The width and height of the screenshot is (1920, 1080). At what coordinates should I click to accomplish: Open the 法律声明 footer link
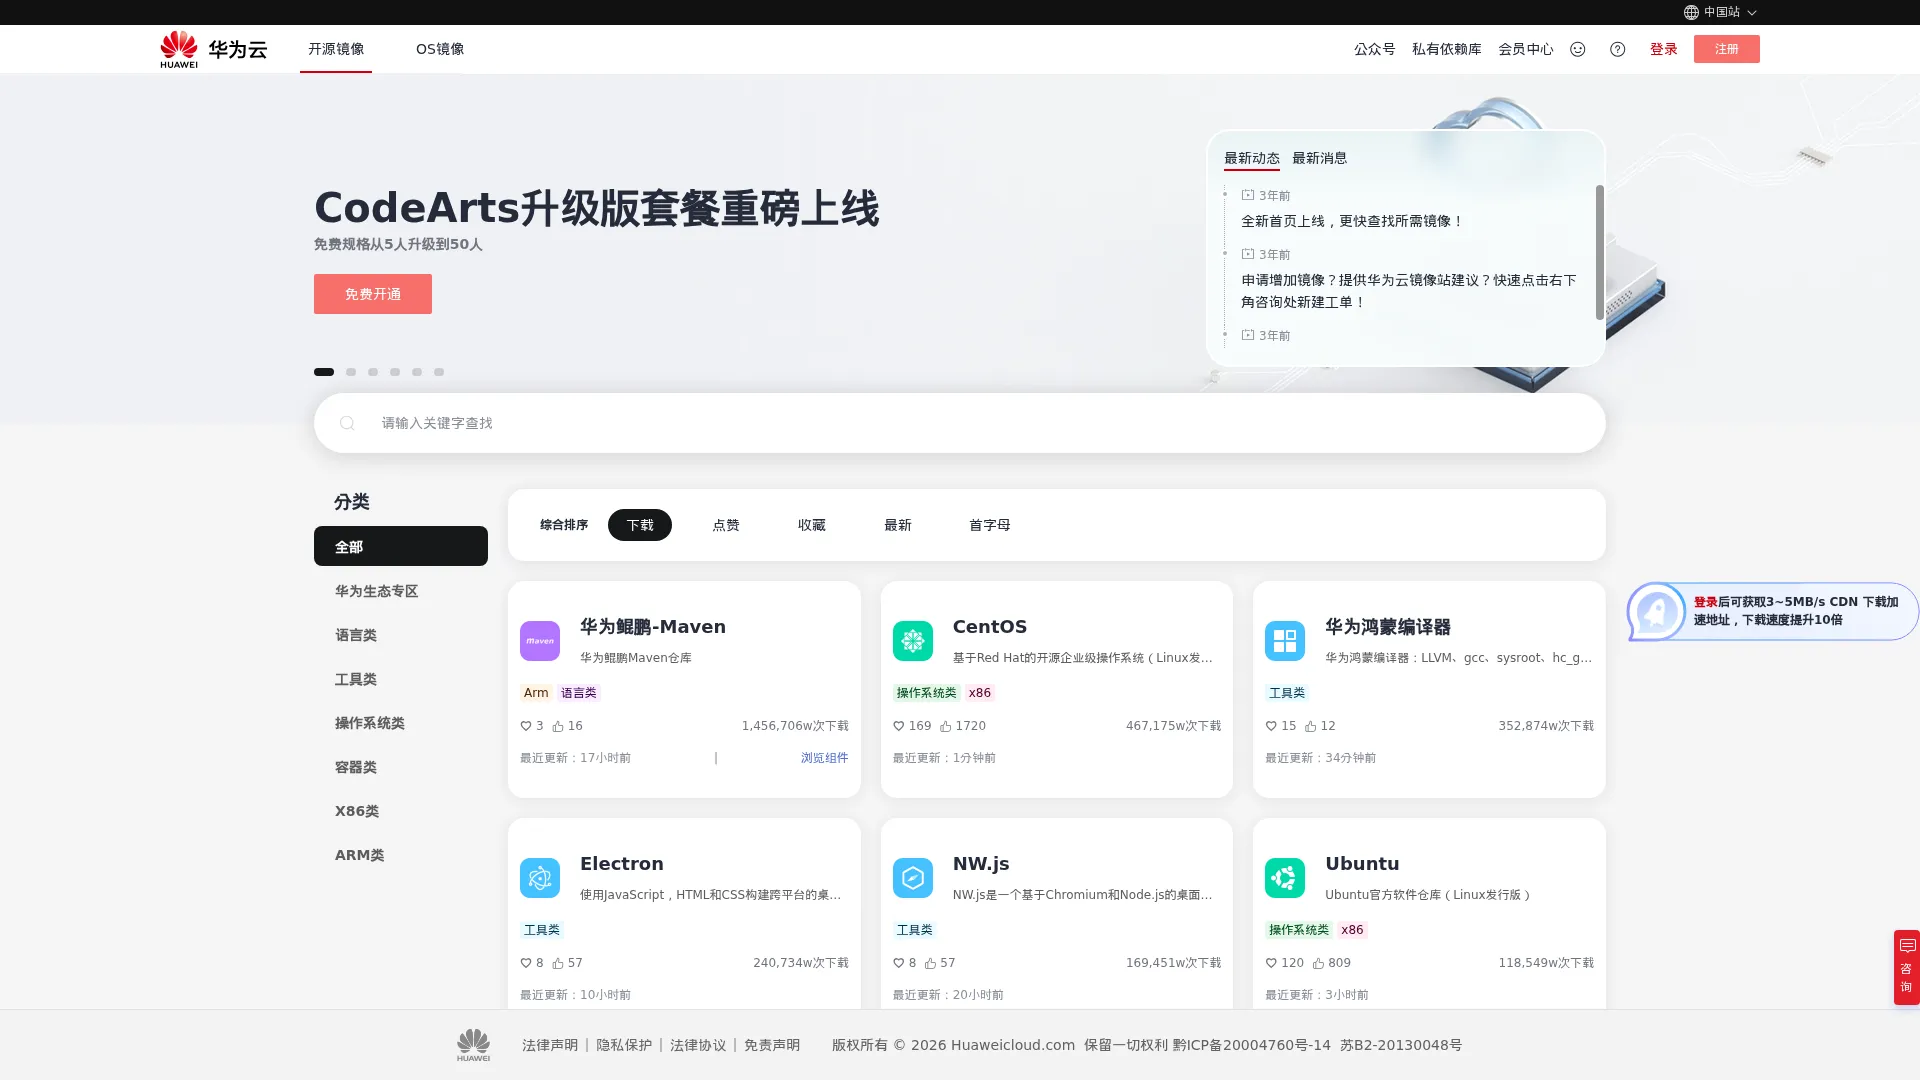(550, 1045)
